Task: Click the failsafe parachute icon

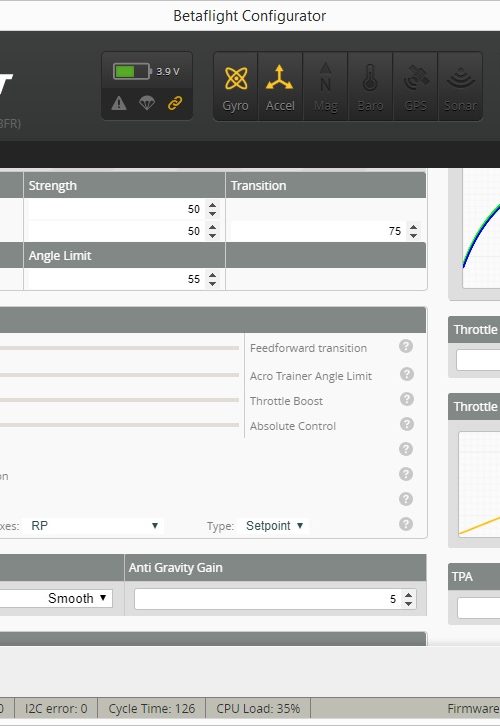Action: pos(147,103)
